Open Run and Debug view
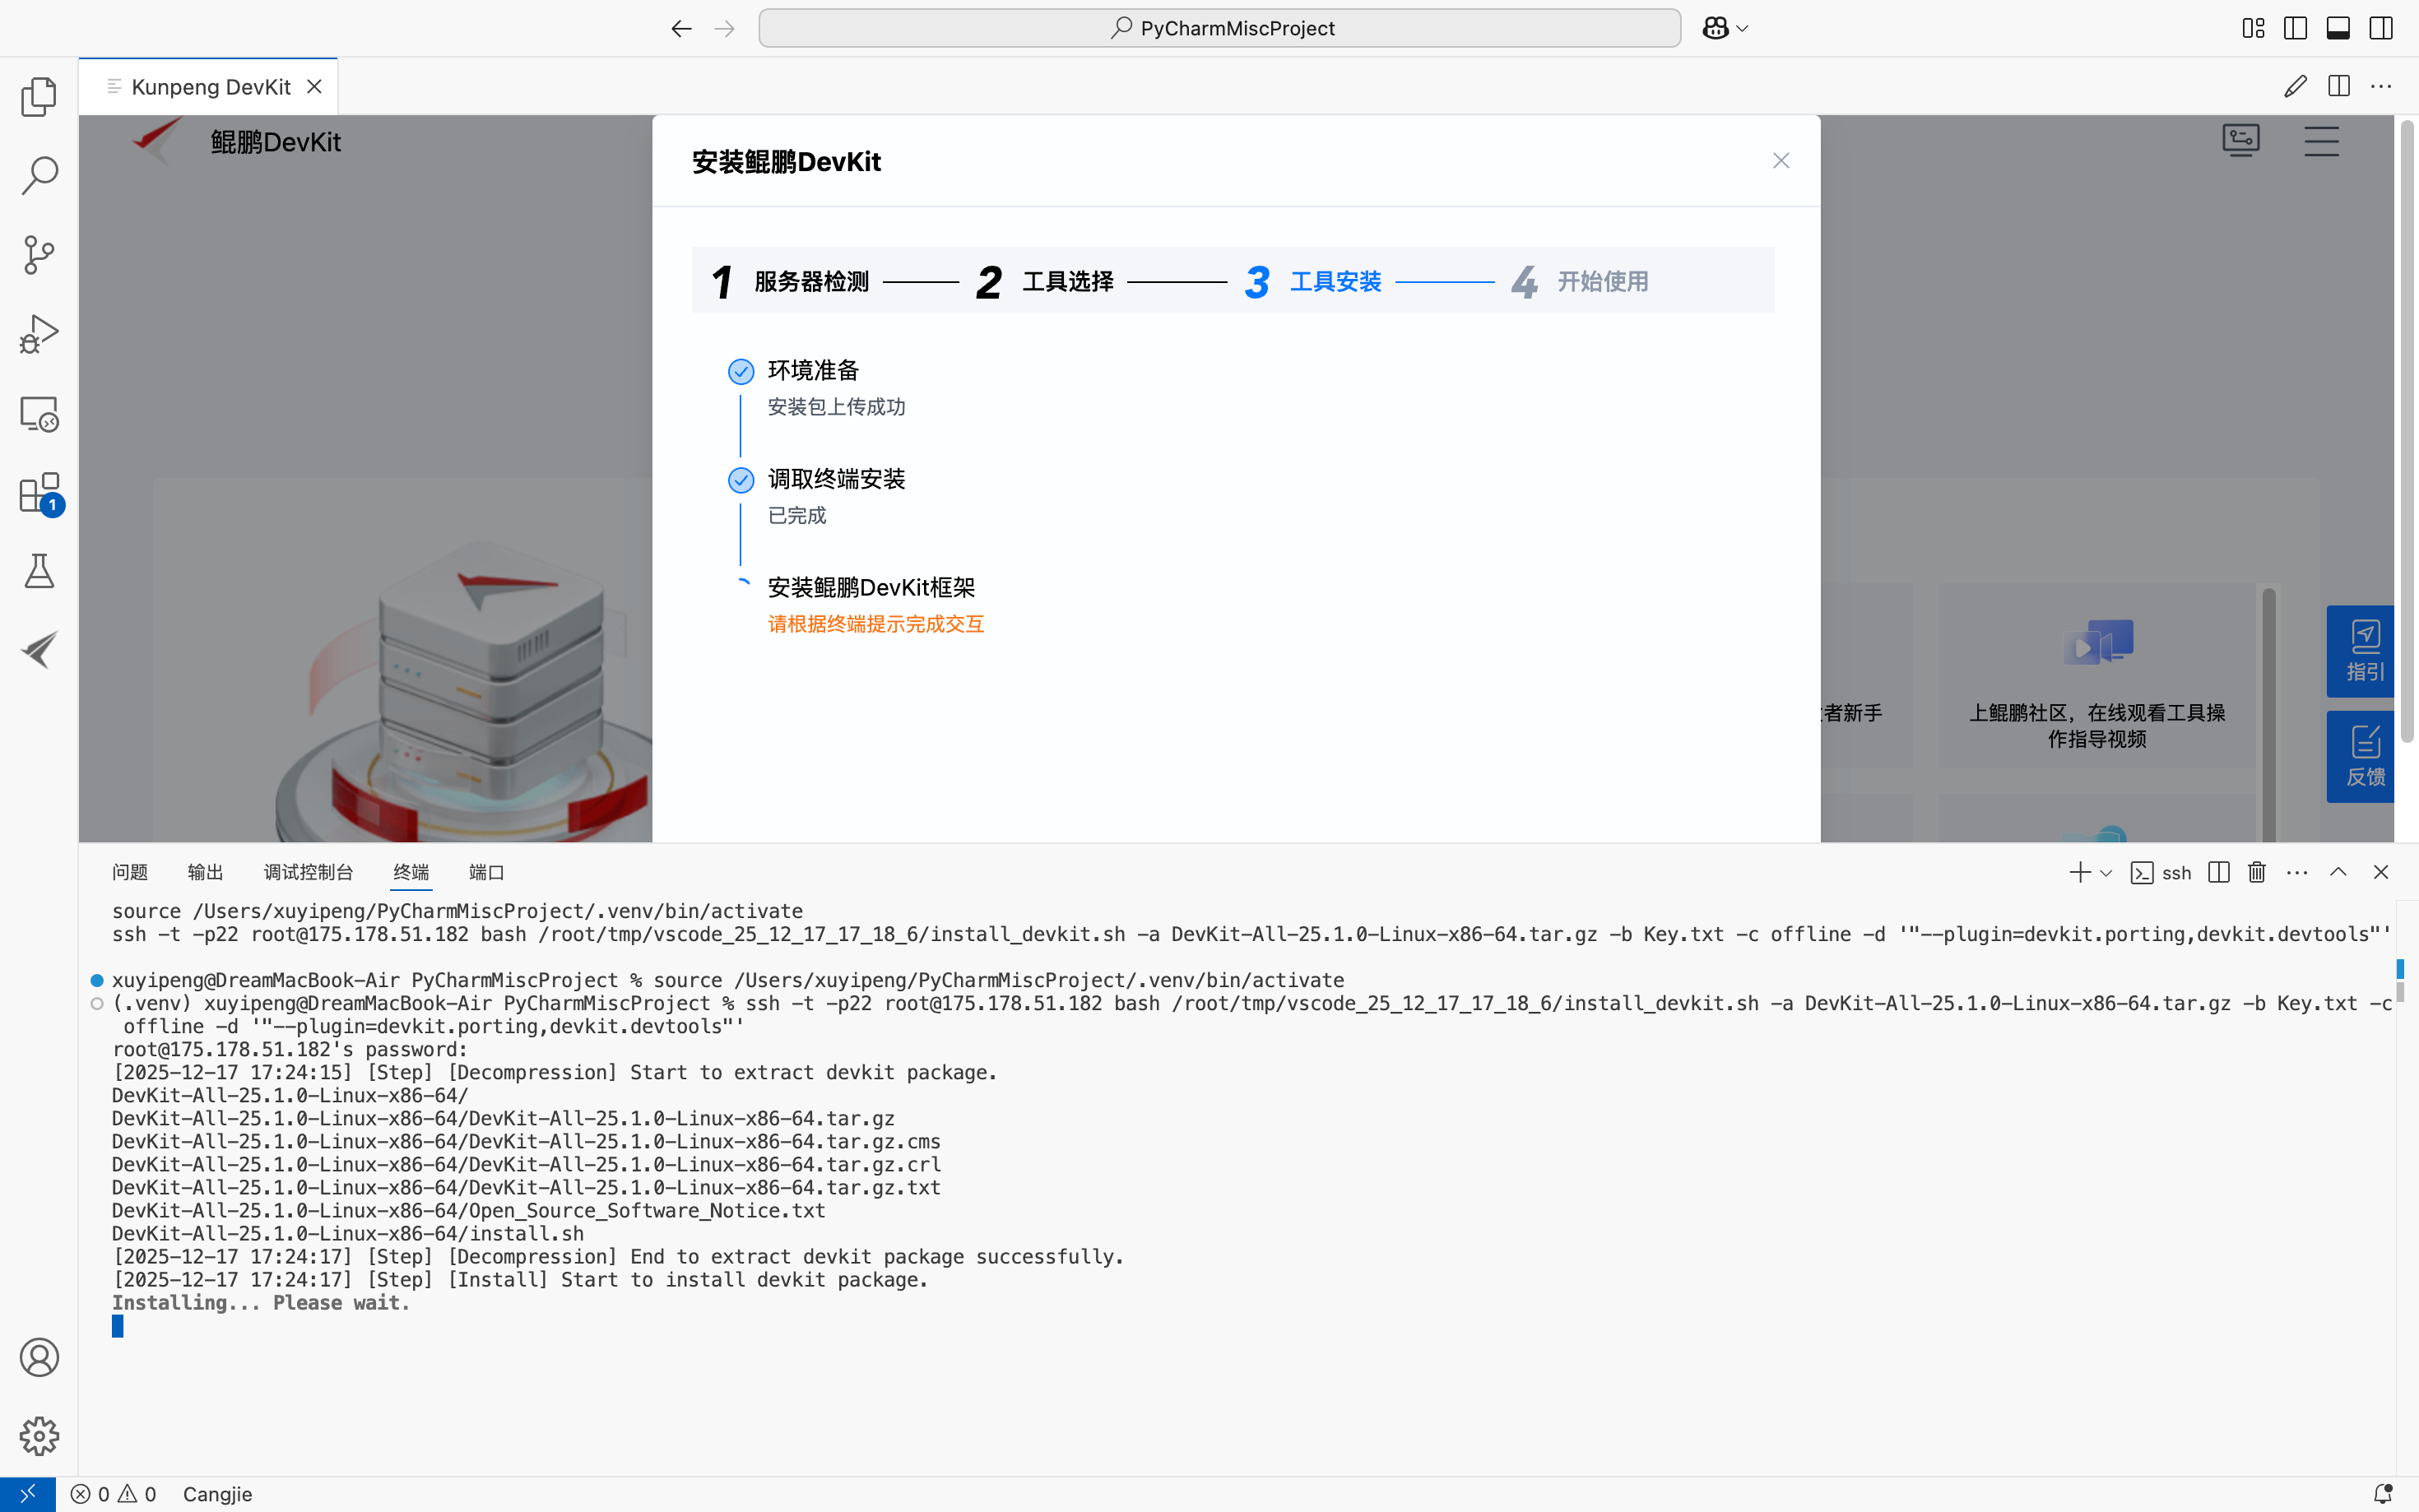This screenshot has width=2419, height=1512. [x=39, y=334]
